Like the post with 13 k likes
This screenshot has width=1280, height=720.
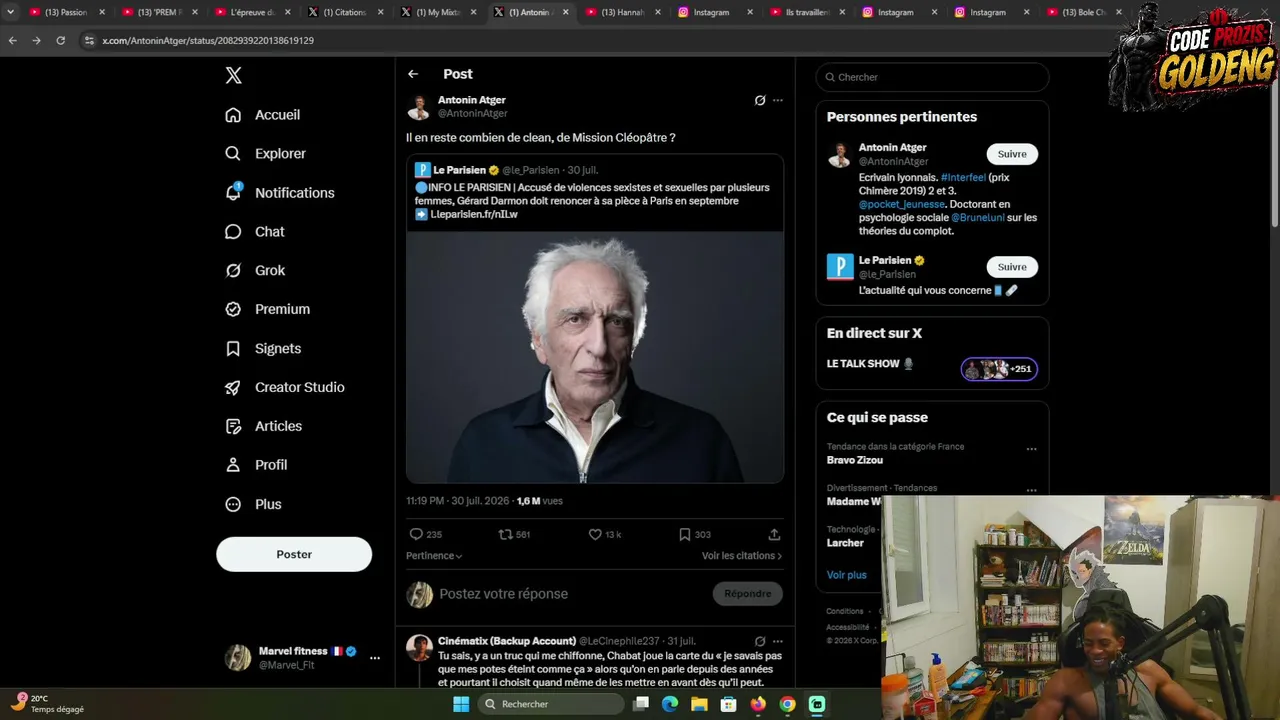pyautogui.click(x=595, y=534)
